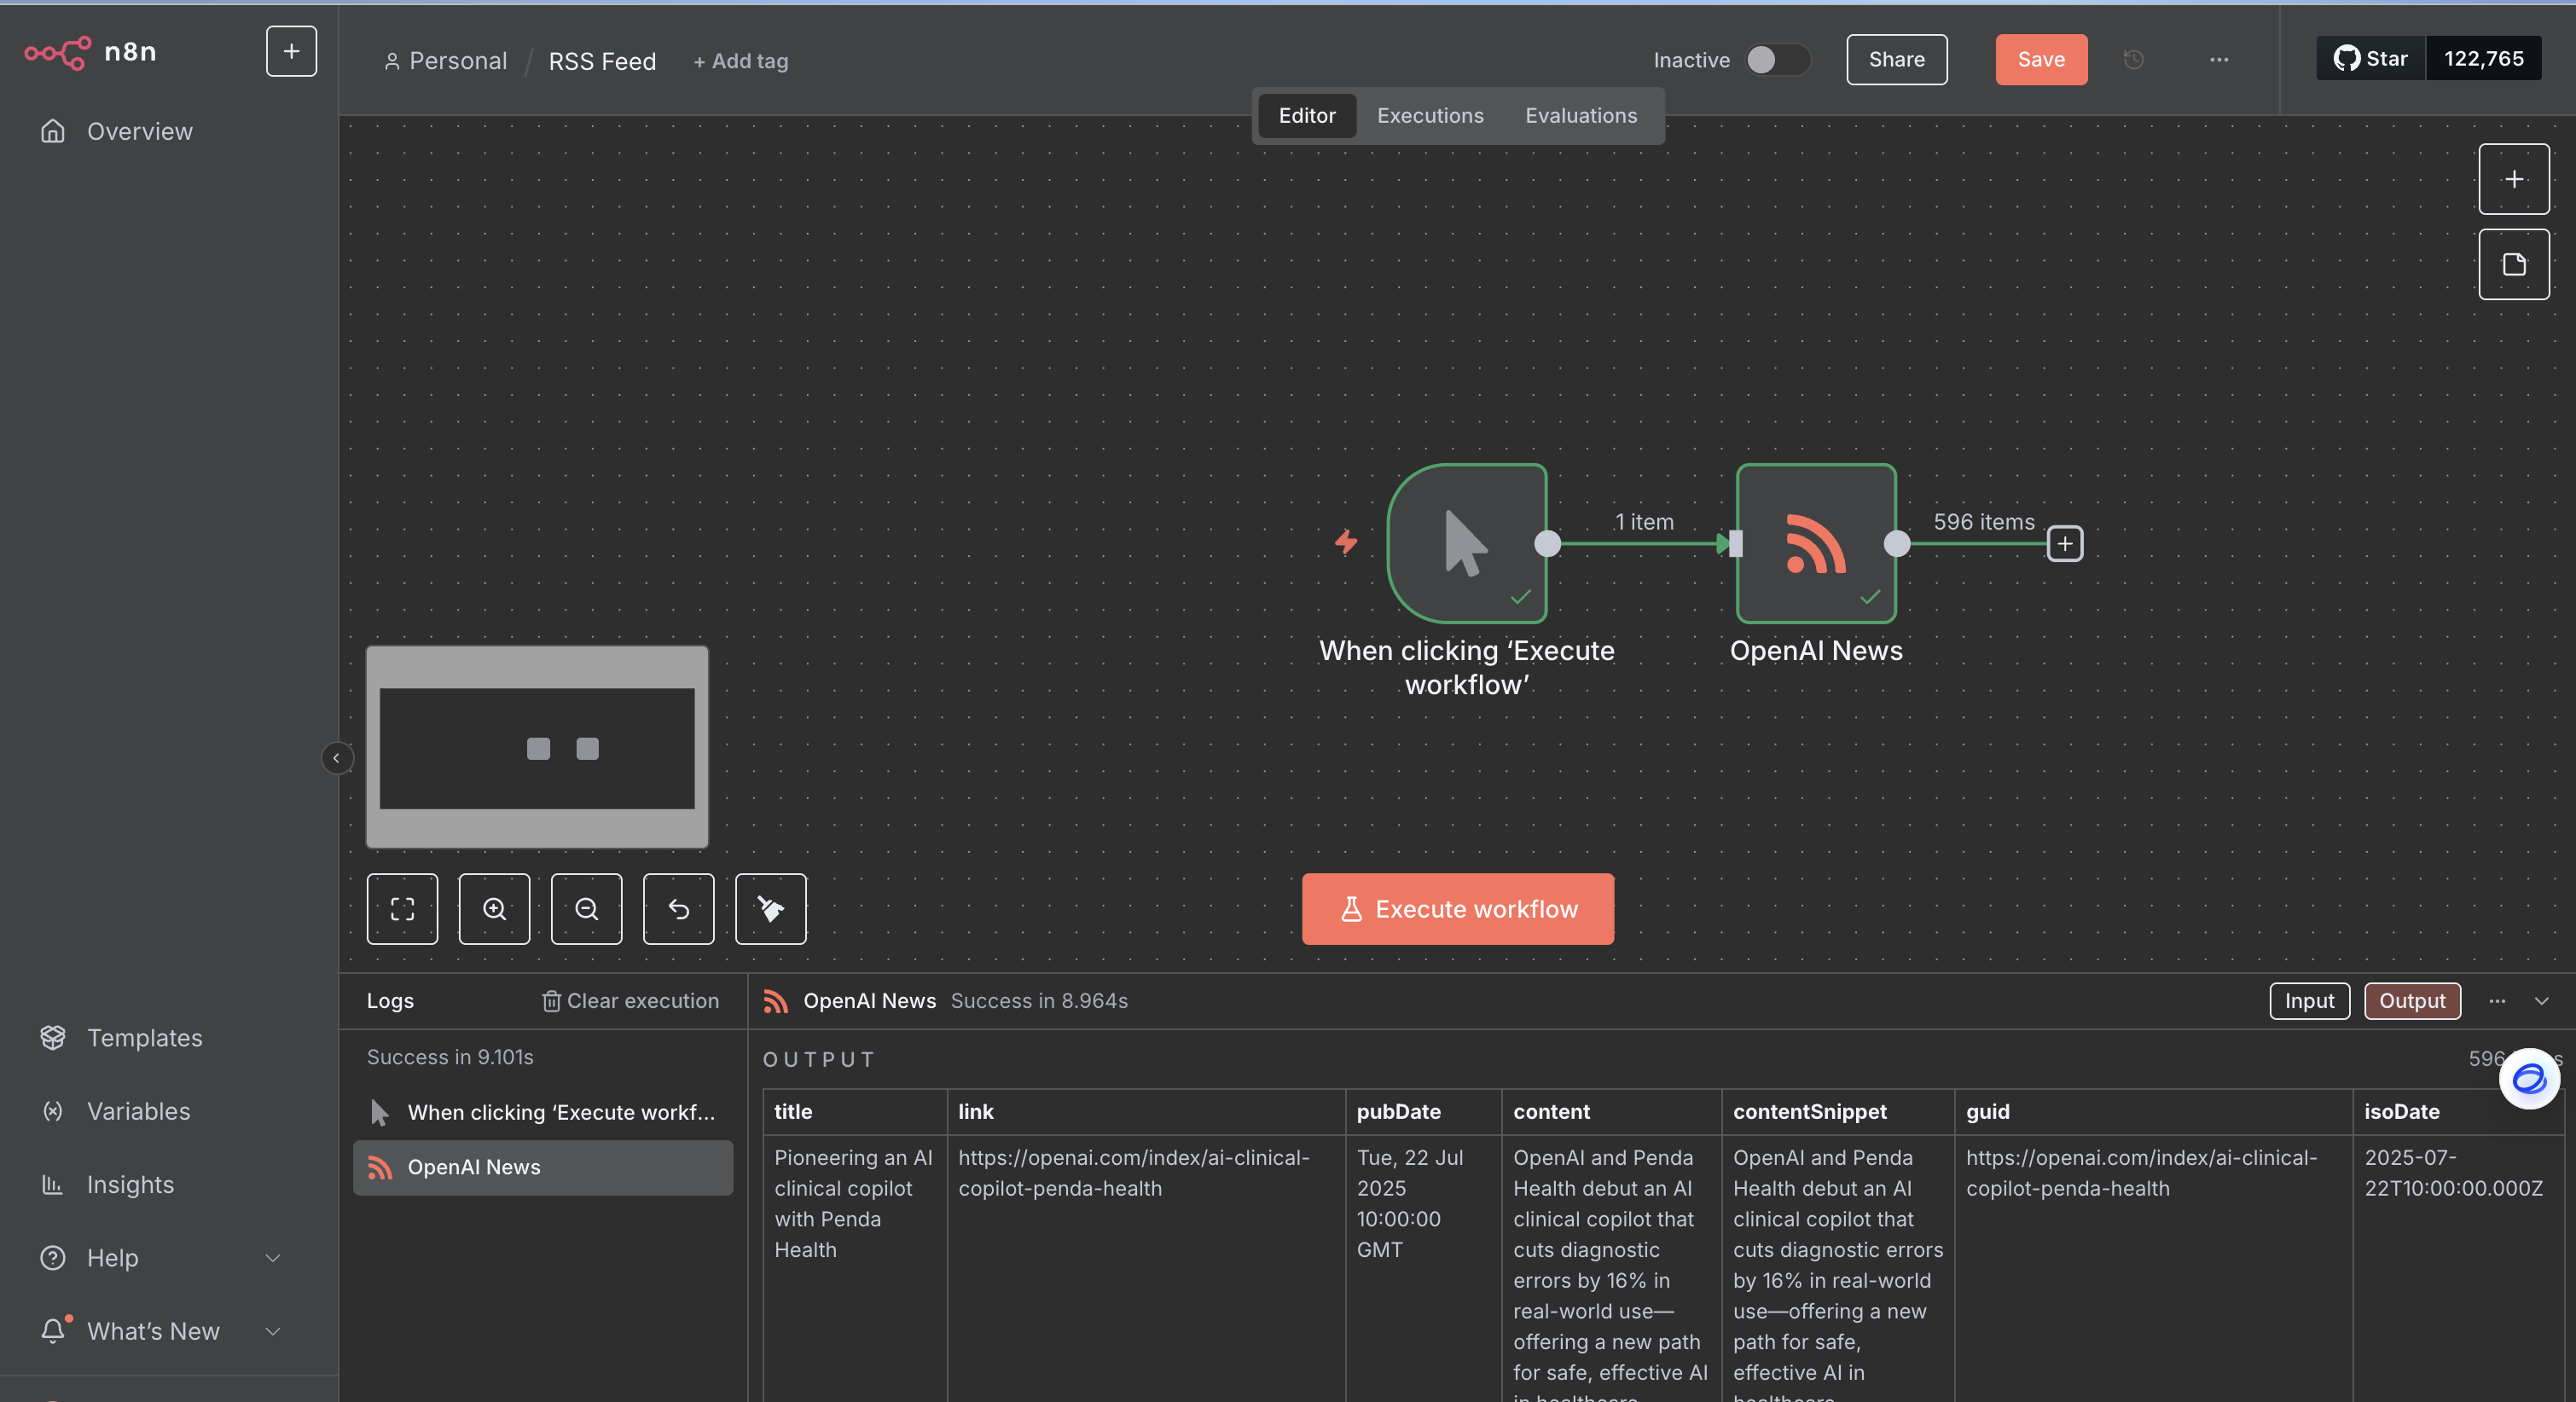Toggle the Output panel view
The height and width of the screenshot is (1402, 2576).
tap(2412, 1001)
